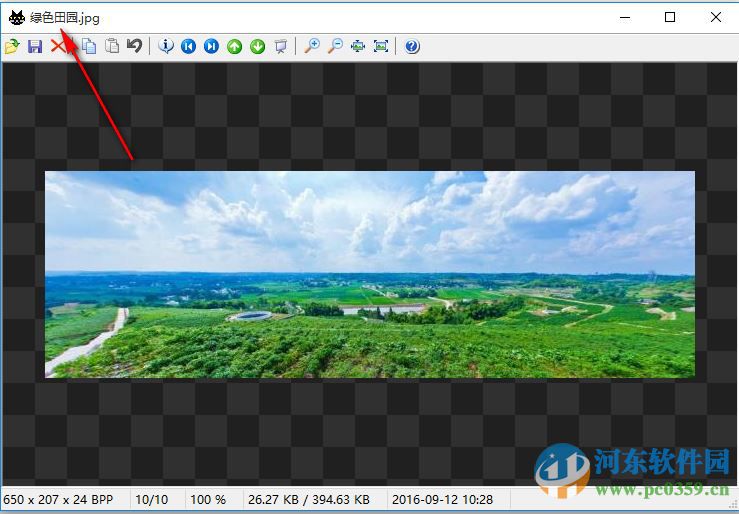Click the "100 %" zoom level in status bar
Screen dimensions: 739x514
(208, 499)
